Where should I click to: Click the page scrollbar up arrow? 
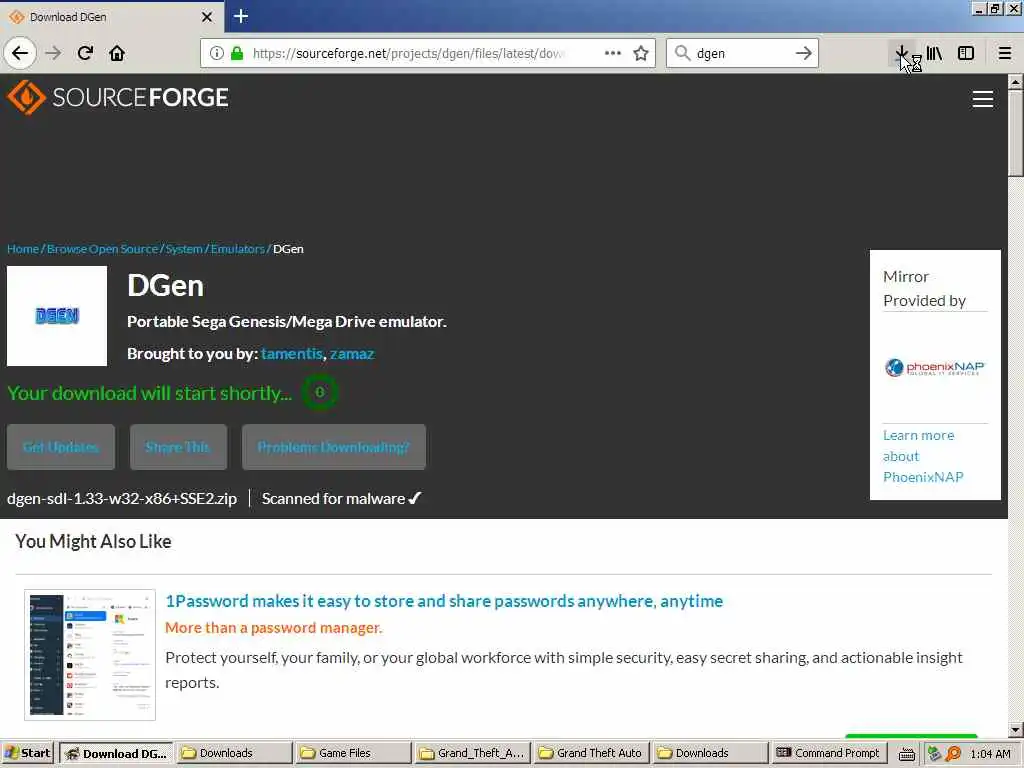click(1016, 82)
